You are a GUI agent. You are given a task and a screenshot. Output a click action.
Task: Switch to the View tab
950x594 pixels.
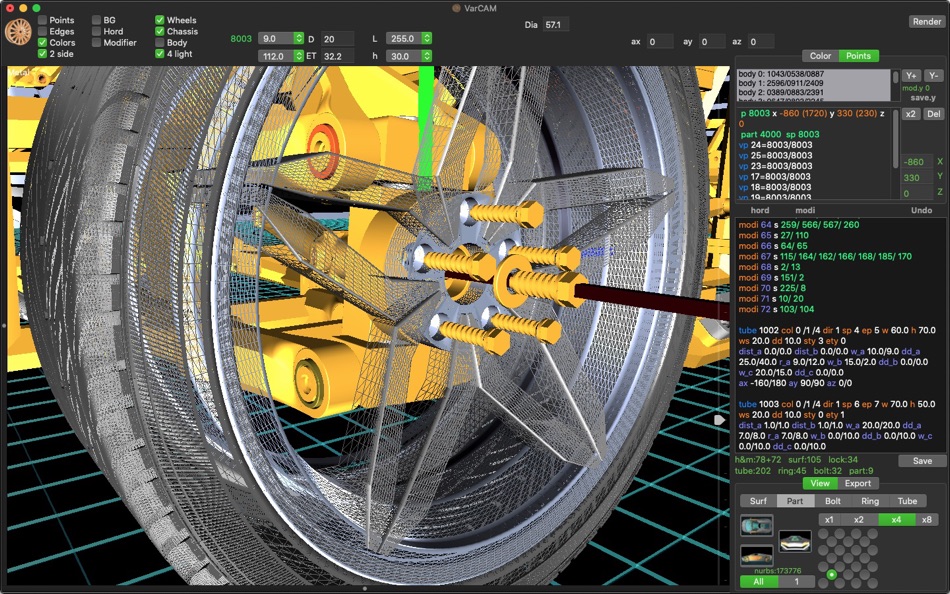(820, 483)
